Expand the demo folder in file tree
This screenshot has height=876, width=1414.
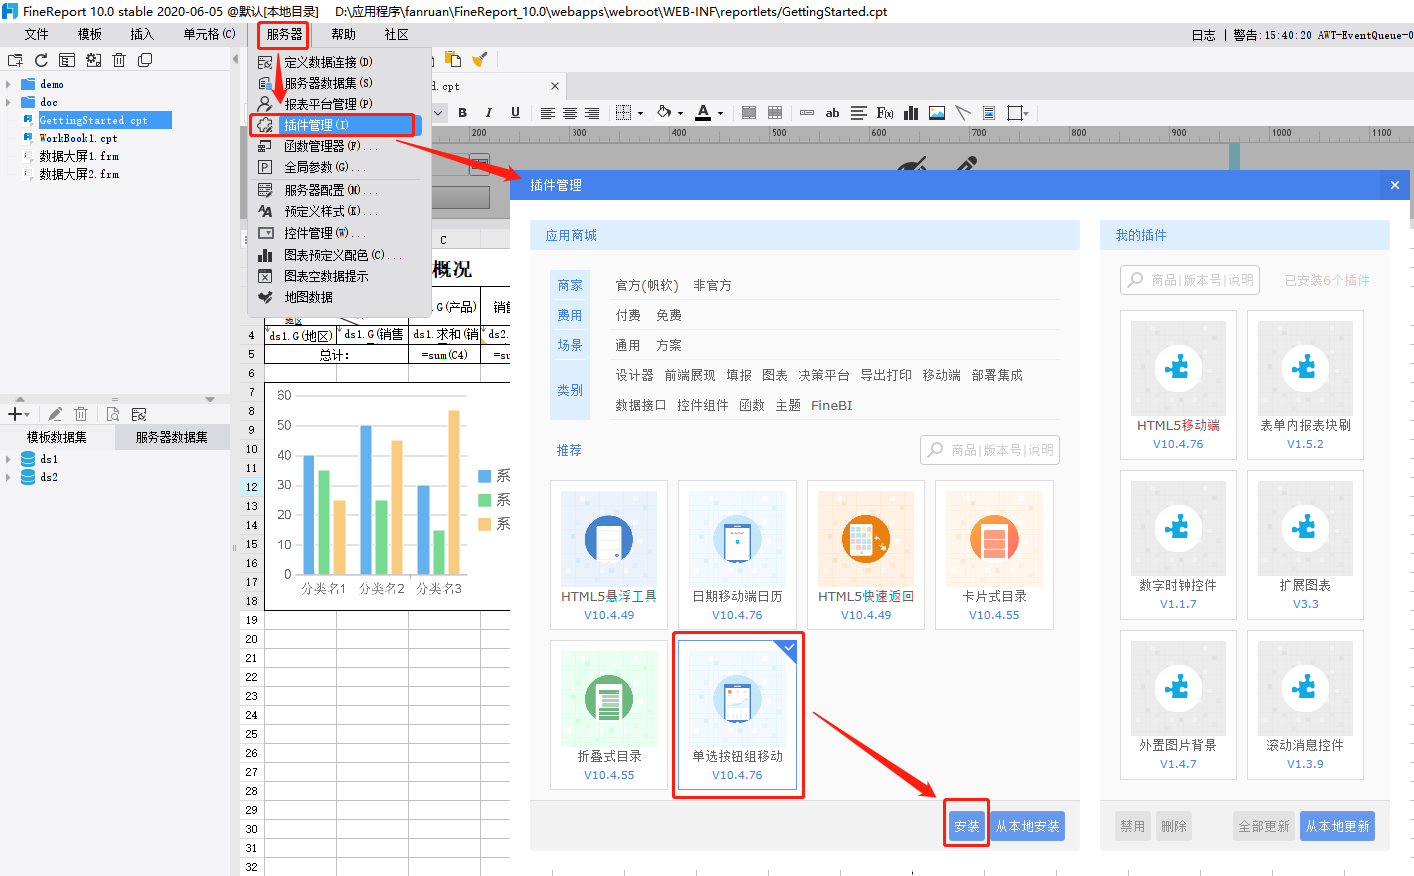[9, 84]
